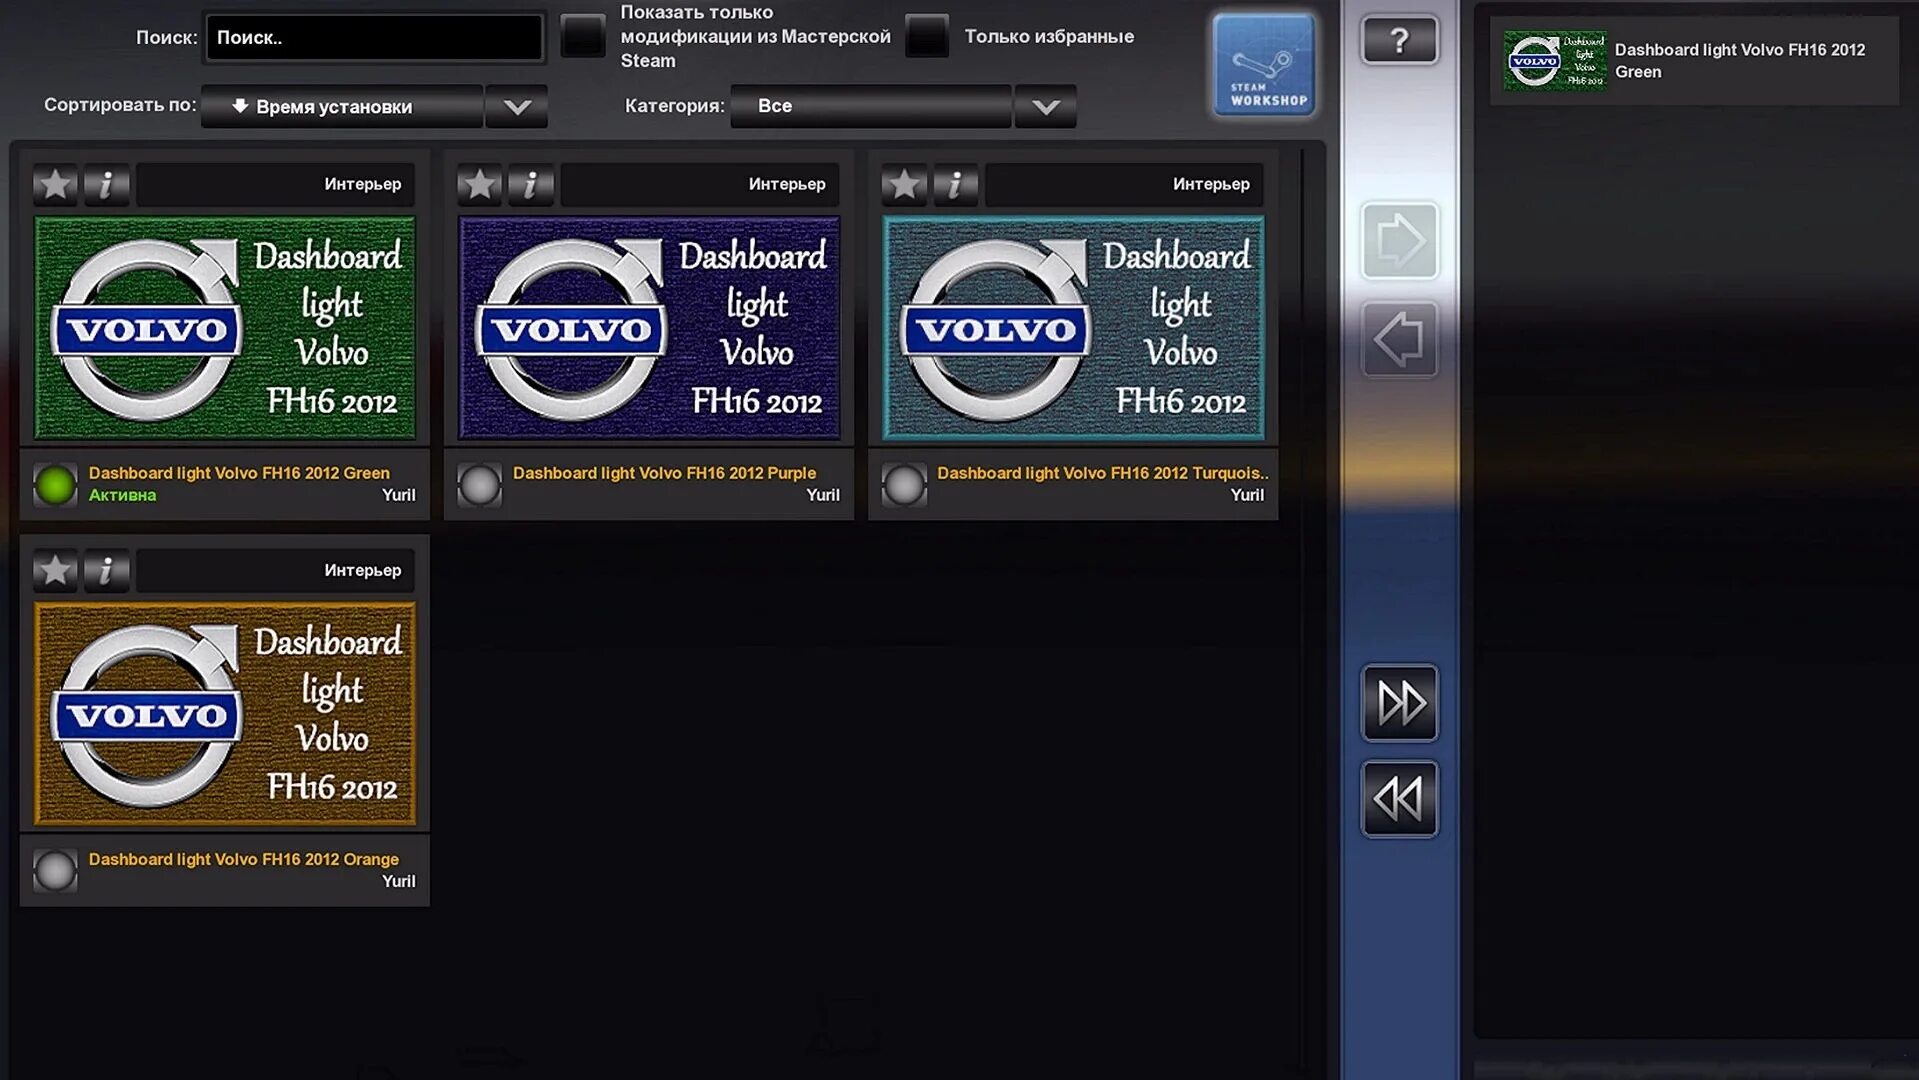Click the 'Активна' status text
This screenshot has height=1080, width=1919.
[122, 495]
